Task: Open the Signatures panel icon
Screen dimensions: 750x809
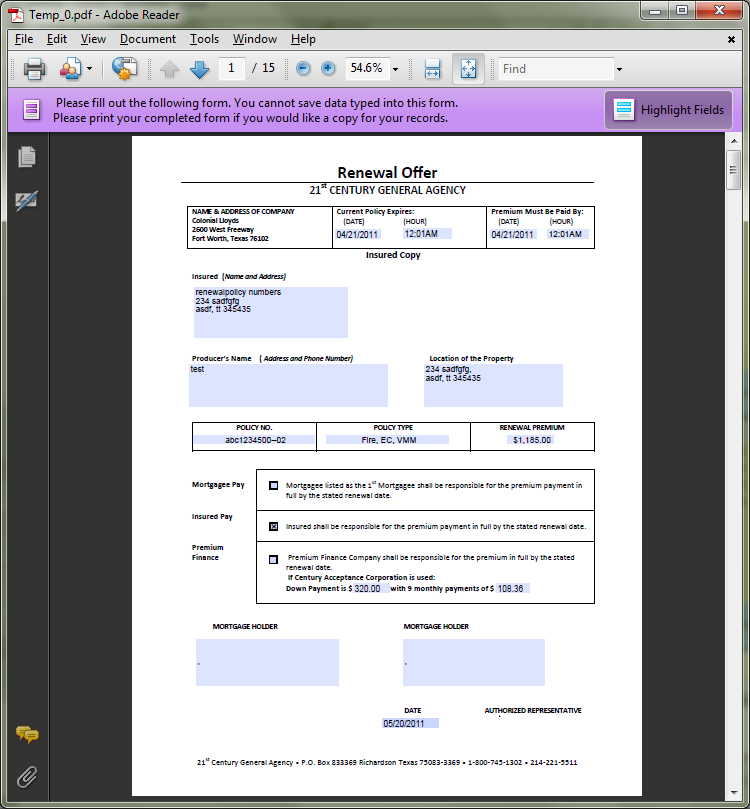Action: coord(27,200)
